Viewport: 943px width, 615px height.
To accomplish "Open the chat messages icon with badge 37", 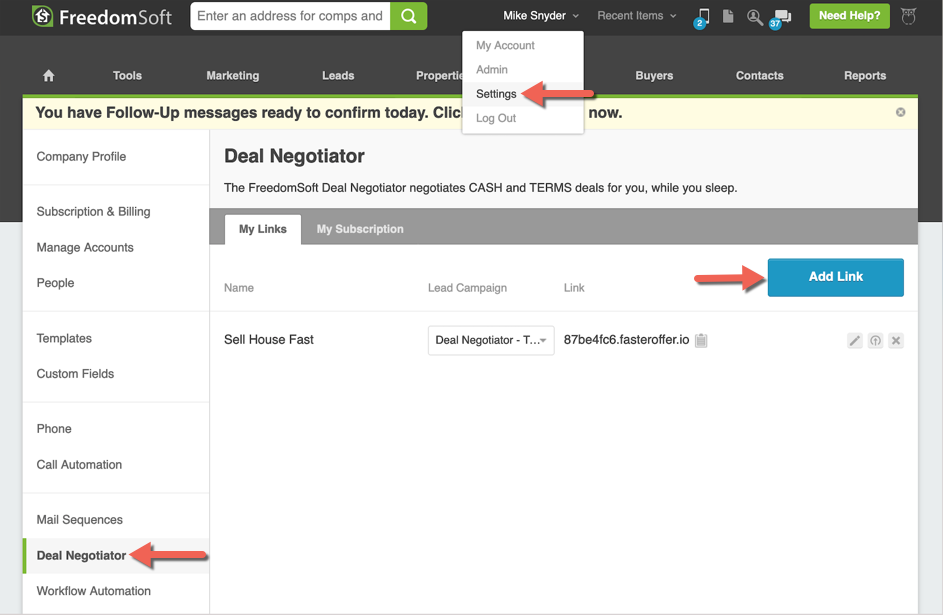I will click(781, 18).
